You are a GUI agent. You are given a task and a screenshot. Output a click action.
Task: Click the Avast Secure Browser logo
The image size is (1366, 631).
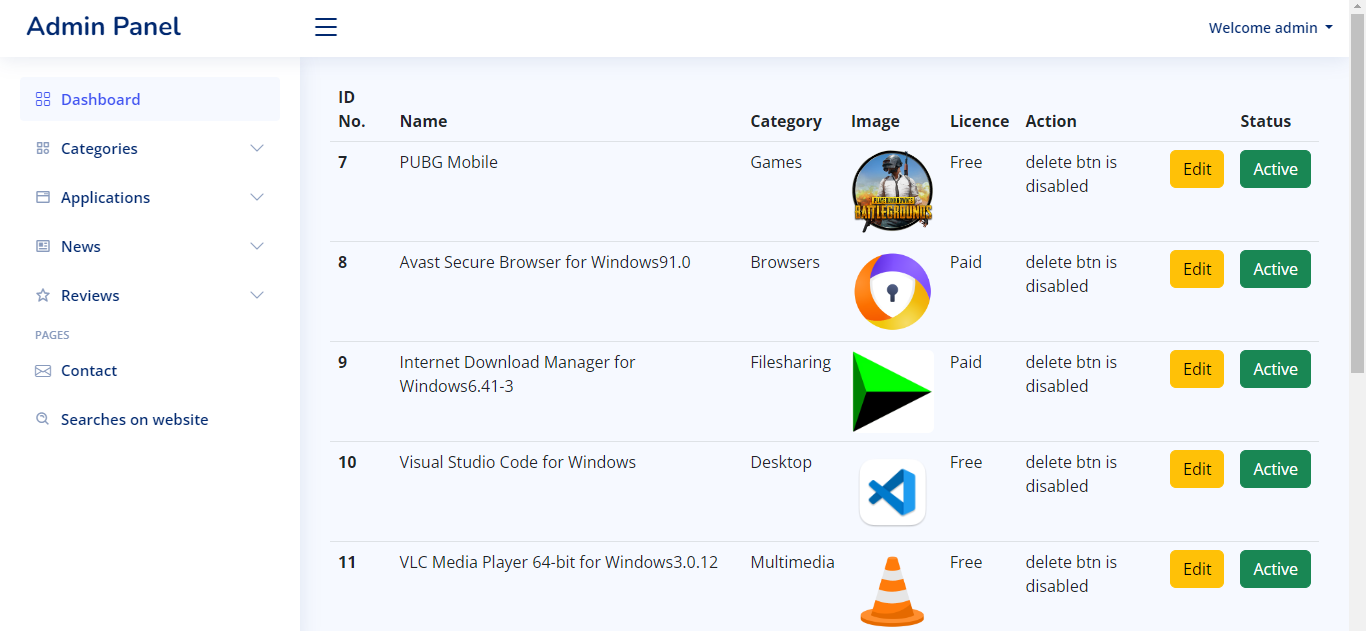(x=892, y=291)
